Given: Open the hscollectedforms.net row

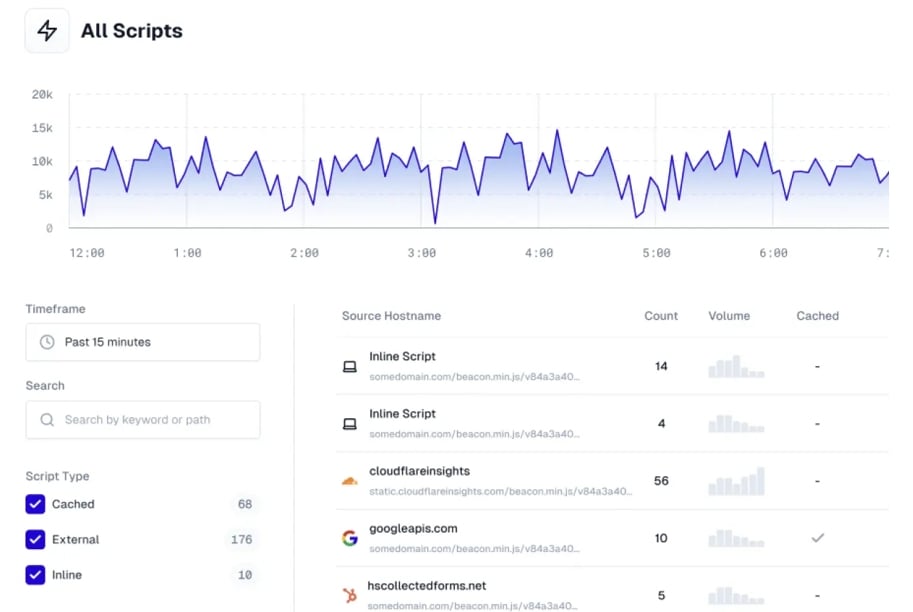Looking at the screenshot, I should (x=612, y=590).
